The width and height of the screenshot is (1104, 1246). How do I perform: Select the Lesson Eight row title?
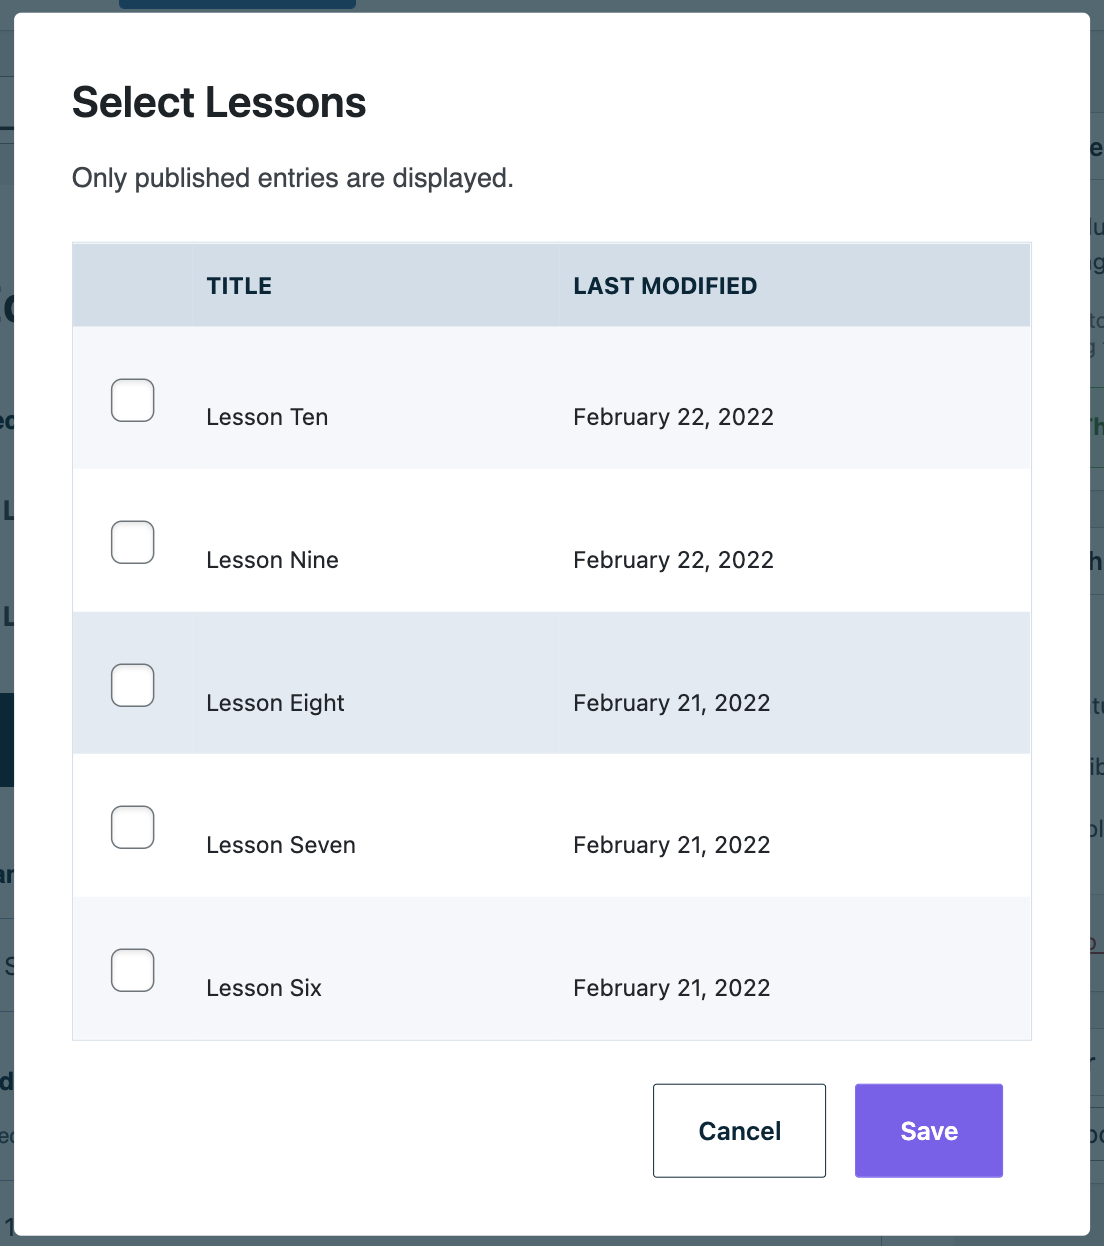click(274, 702)
